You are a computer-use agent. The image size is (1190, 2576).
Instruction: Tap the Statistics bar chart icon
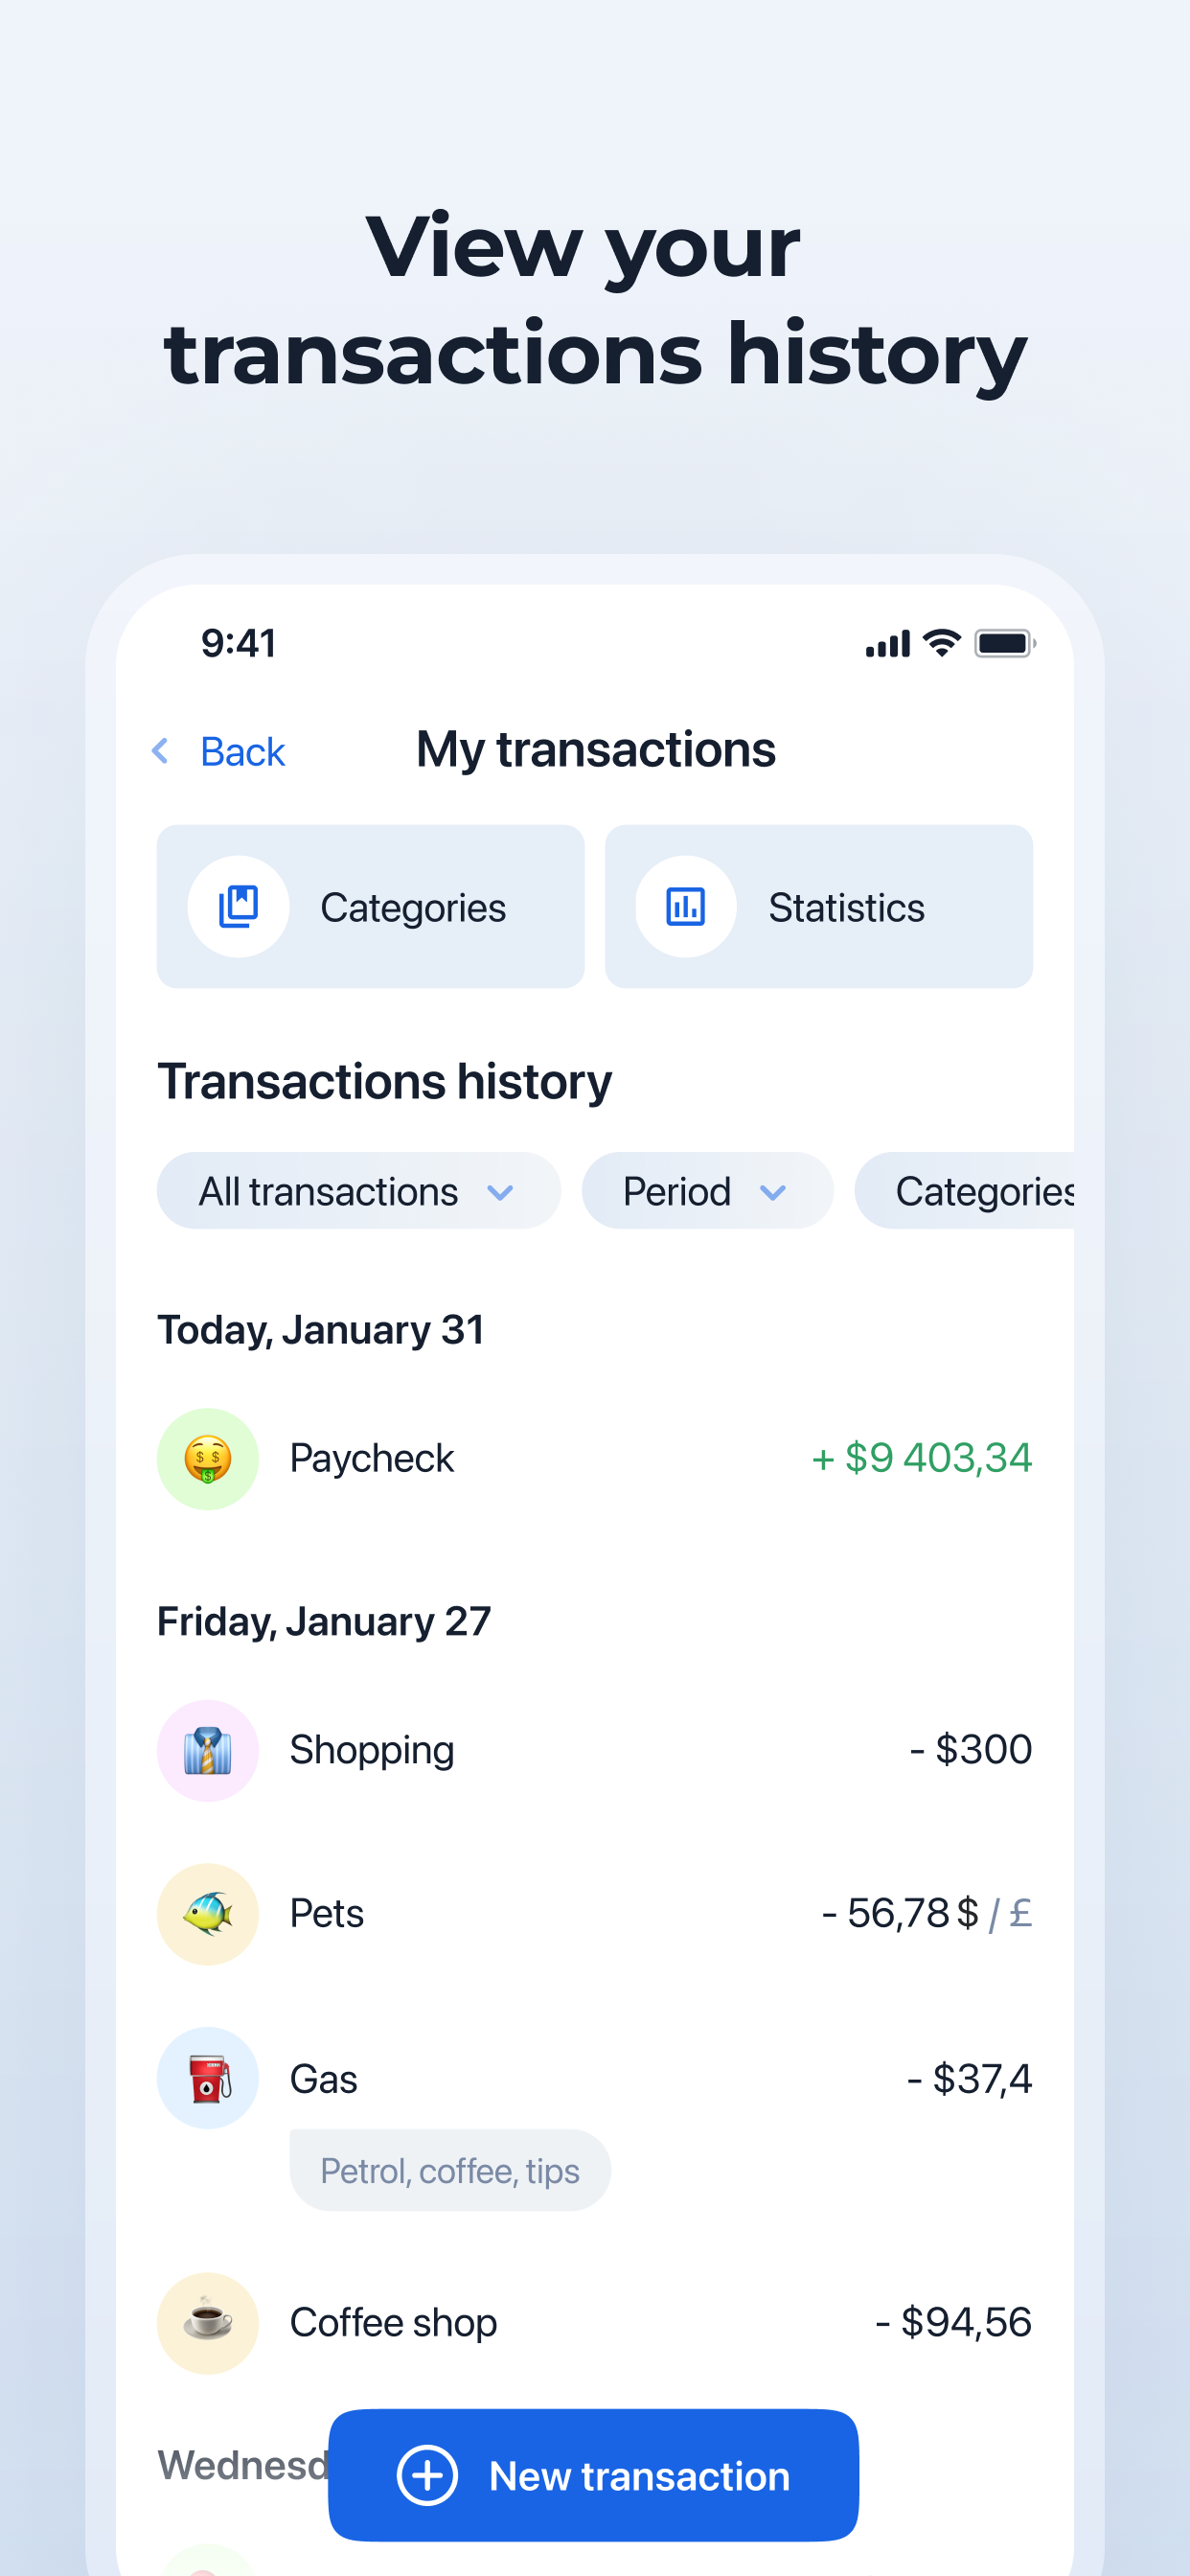[x=686, y=906]
